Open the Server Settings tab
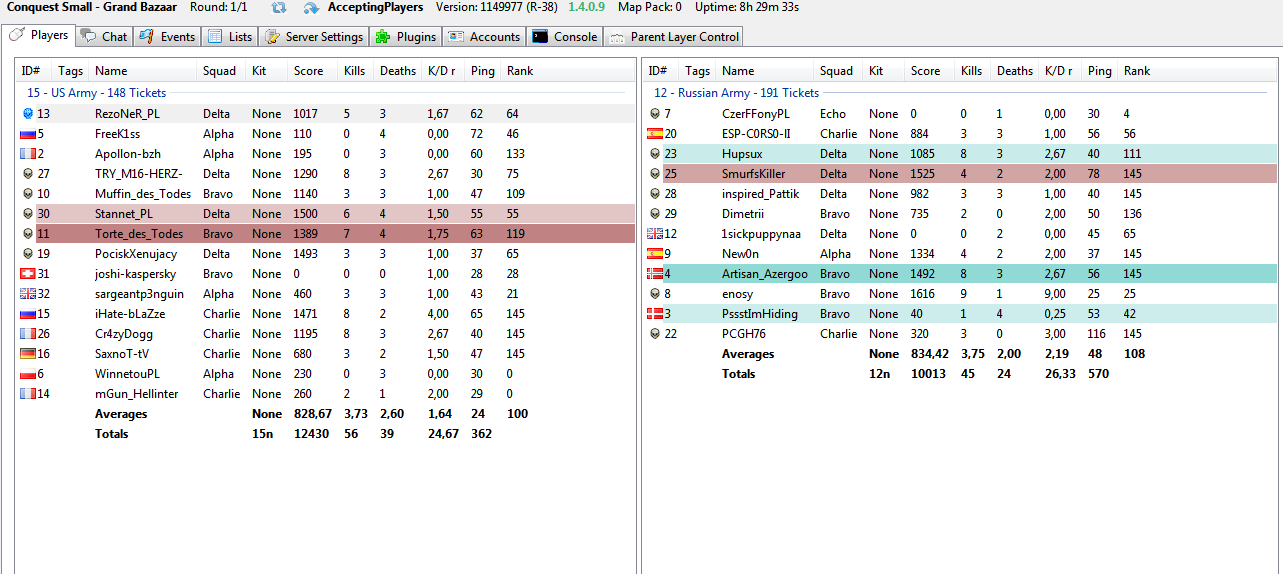 pyautogui.click(x=314, y=37)
